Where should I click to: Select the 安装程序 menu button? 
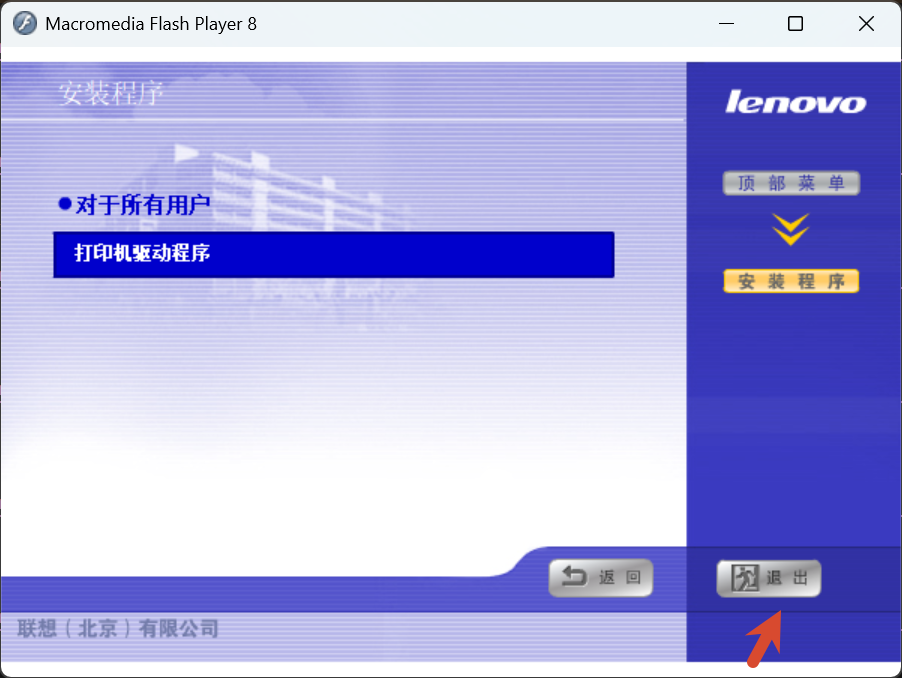coord(791,281)
